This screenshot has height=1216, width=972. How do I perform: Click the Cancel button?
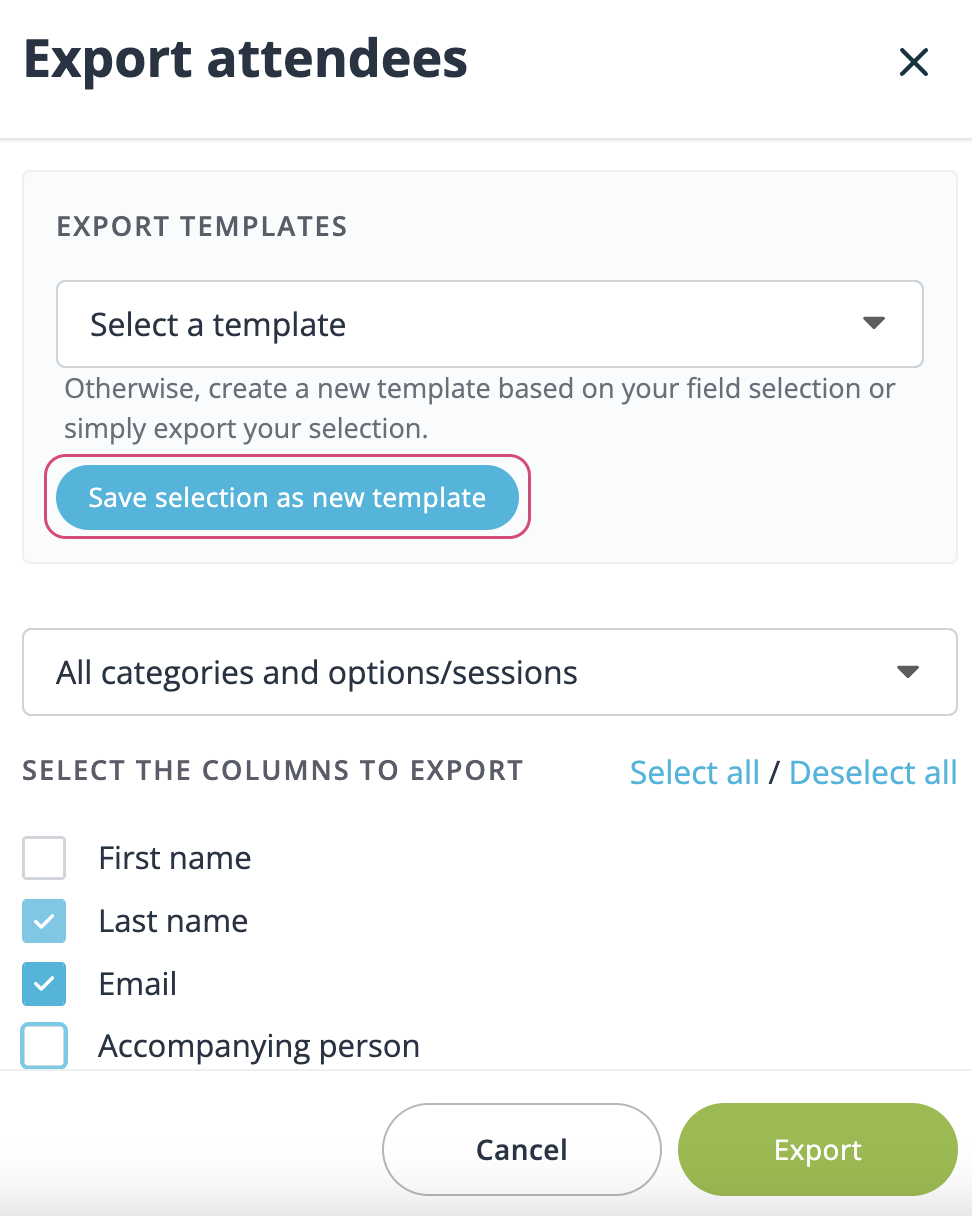pos(521,1149)
